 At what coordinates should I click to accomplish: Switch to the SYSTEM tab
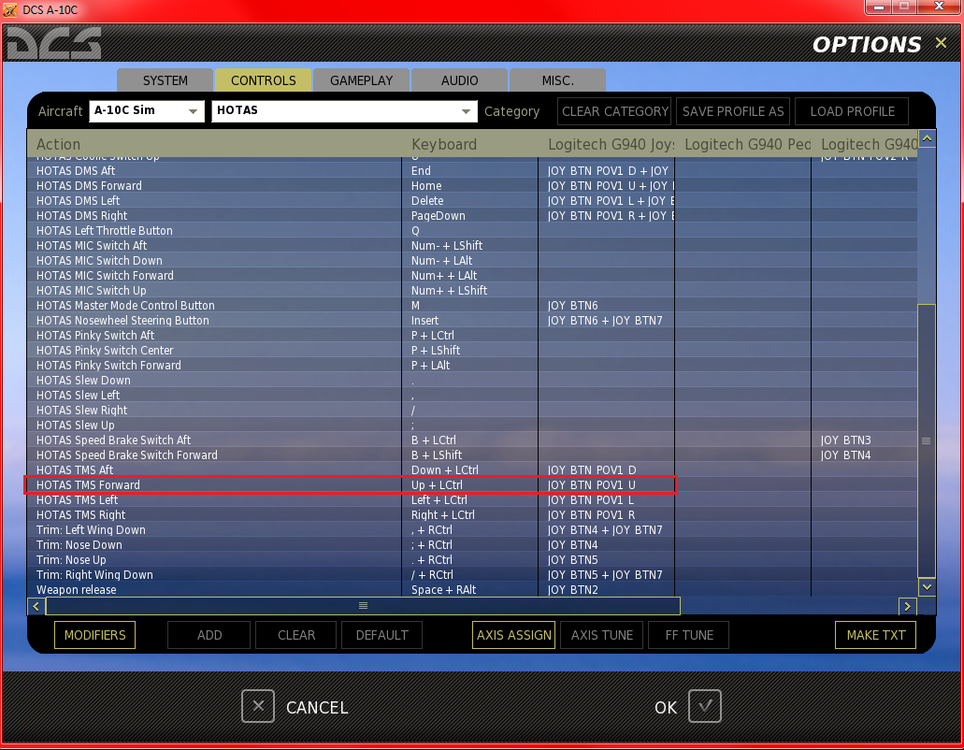(165, 81)
